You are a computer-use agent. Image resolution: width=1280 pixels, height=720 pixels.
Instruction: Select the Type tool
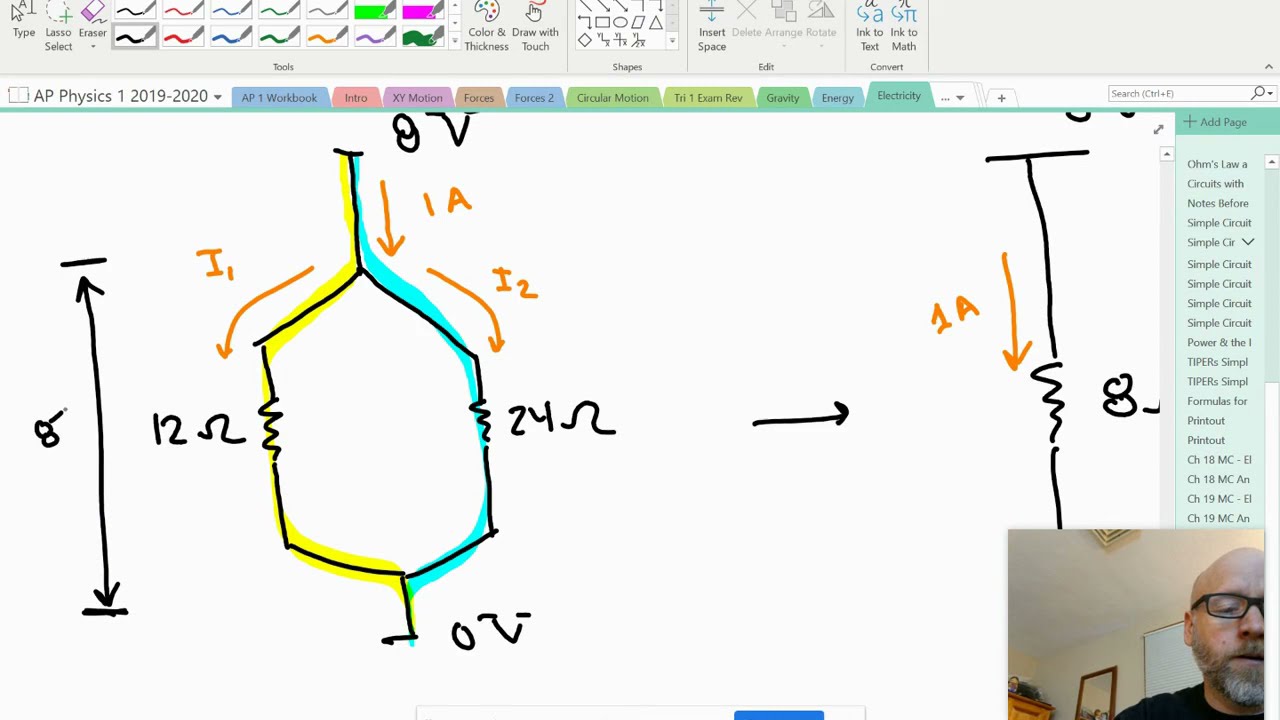23,22
